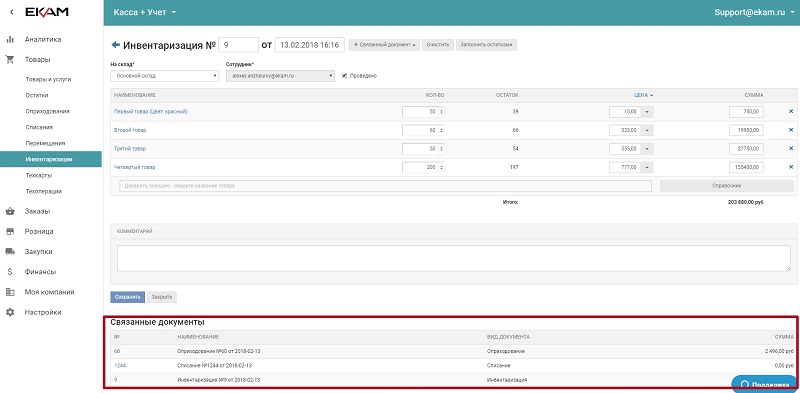This screenshot has height=393, width=800.
Task: Collapse sidebar using the chevron by EKAM logo
Action: pos(12,12)
